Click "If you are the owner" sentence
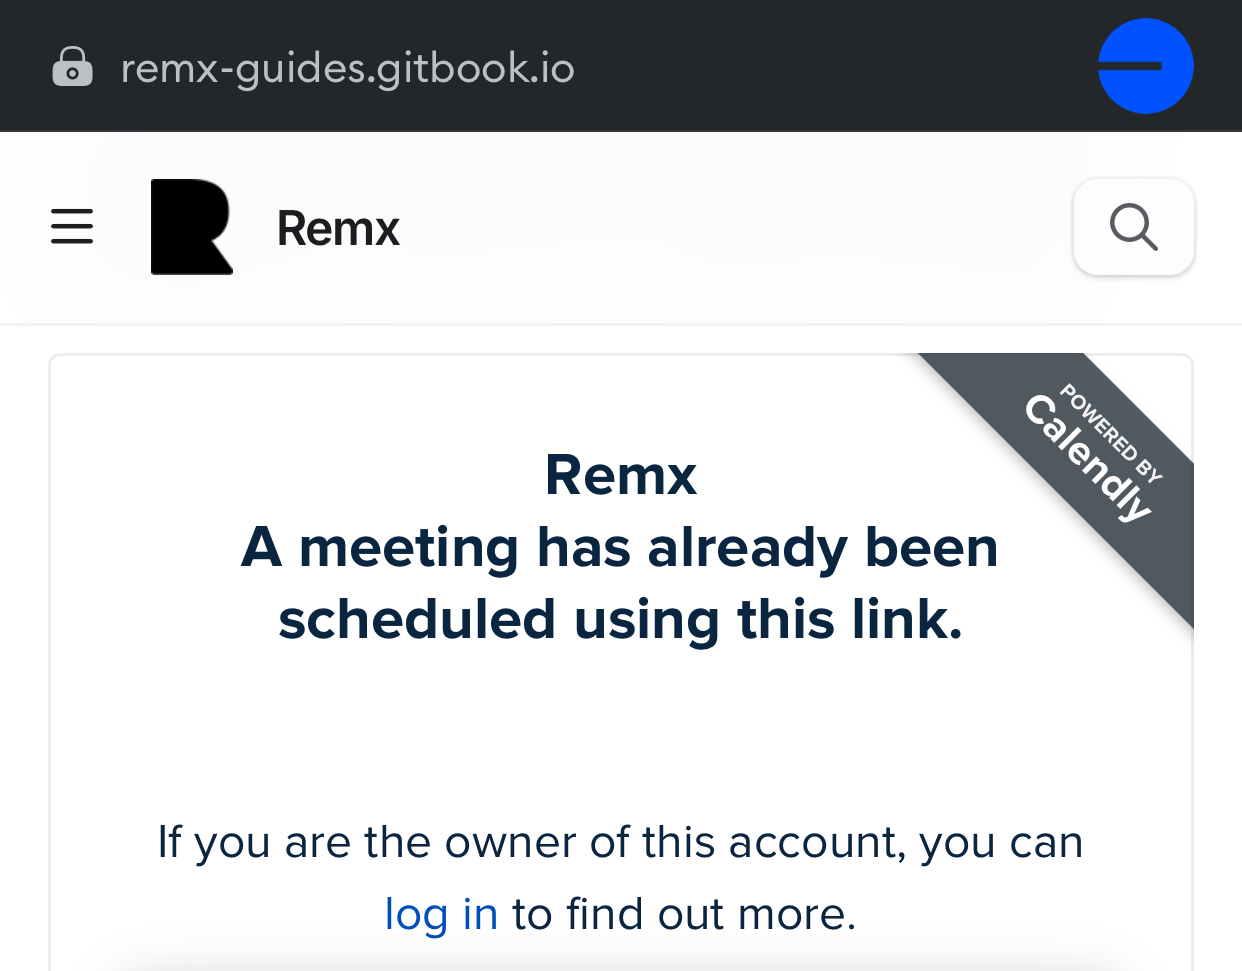 [620, 842]
